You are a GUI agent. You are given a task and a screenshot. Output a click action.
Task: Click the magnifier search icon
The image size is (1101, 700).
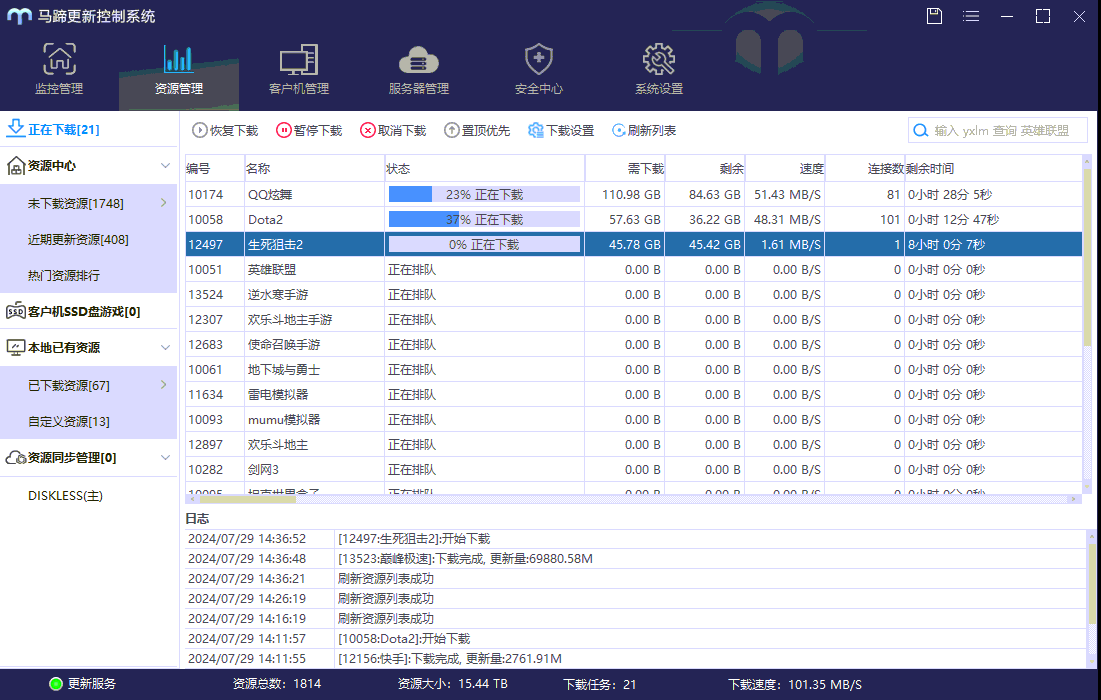pos(921,131)
